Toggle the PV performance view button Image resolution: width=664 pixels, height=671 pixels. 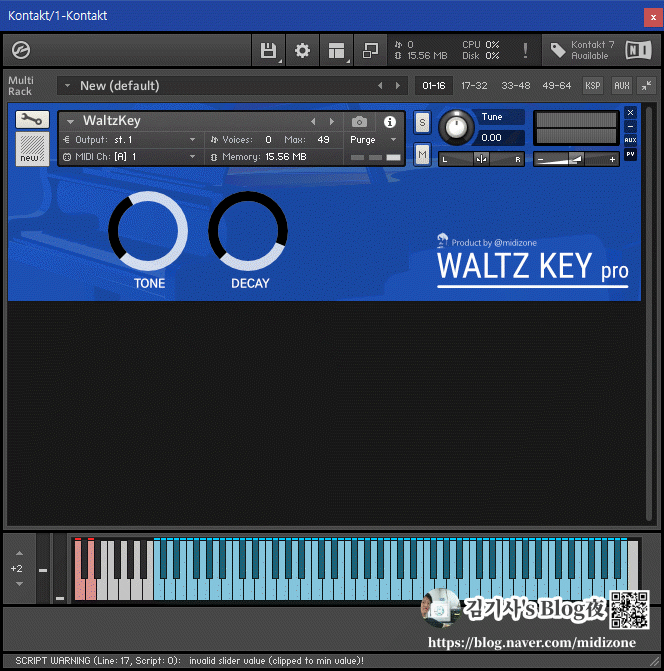pos(630,154)
